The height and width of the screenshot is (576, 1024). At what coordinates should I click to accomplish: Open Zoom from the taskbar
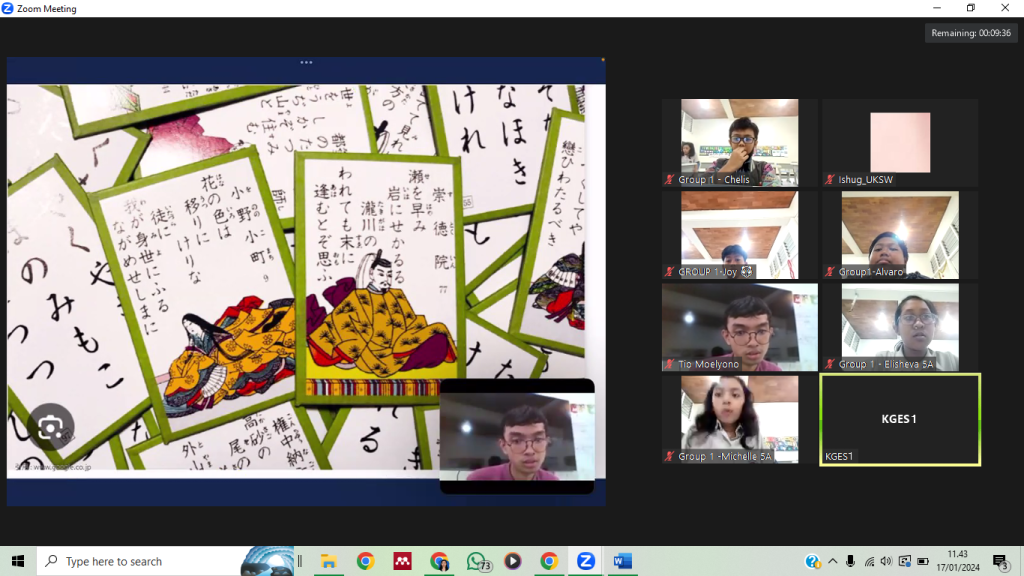586,561
